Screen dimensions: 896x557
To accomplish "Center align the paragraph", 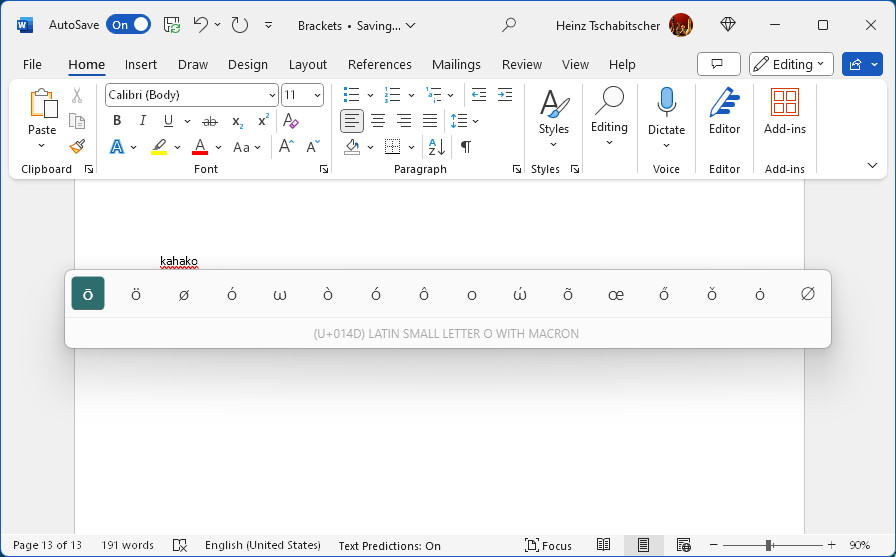I will (x=378, y=121).
